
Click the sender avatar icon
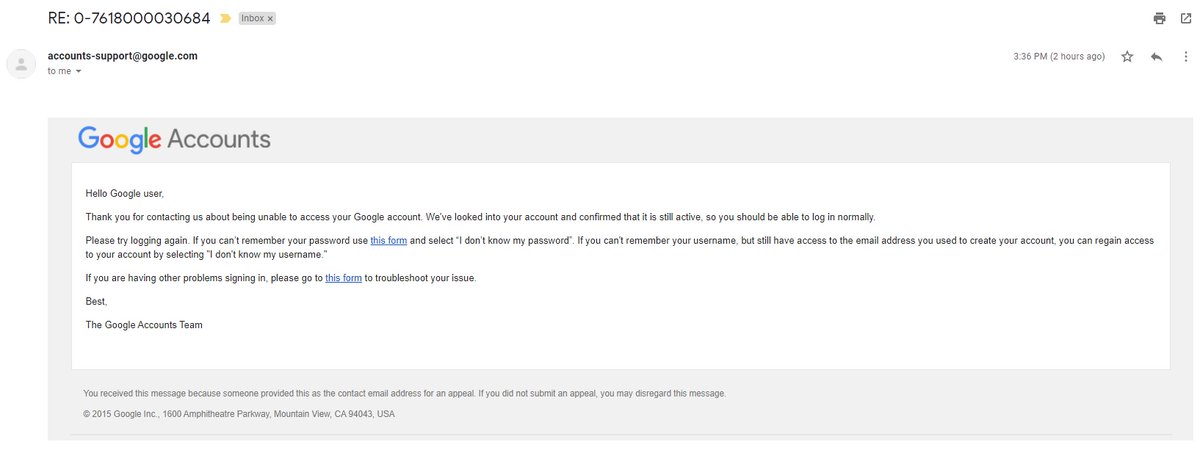click(x=20, y=64)
